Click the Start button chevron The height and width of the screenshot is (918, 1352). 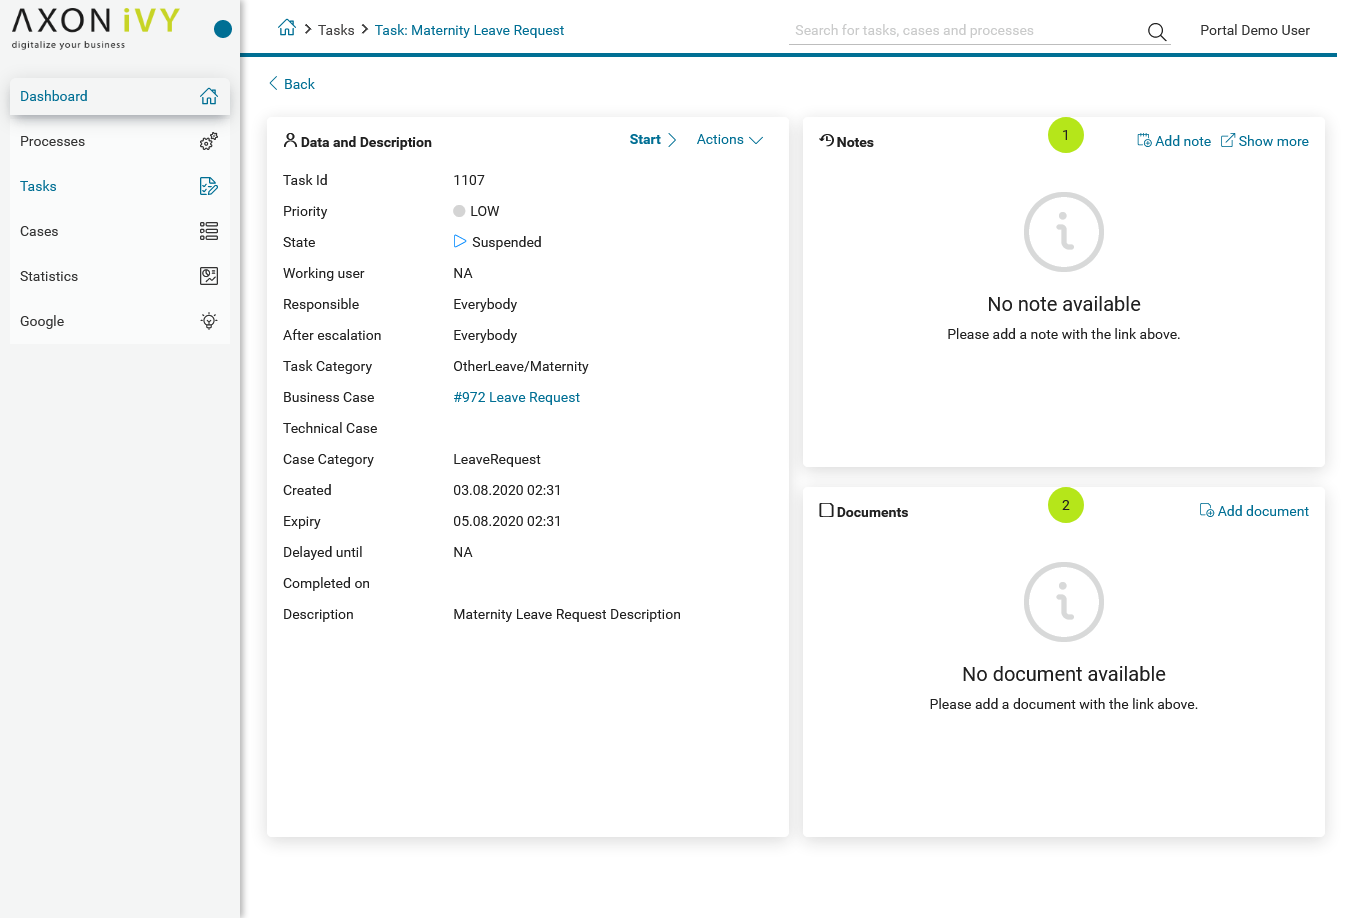pyautogui.click(x=672, y=140)
